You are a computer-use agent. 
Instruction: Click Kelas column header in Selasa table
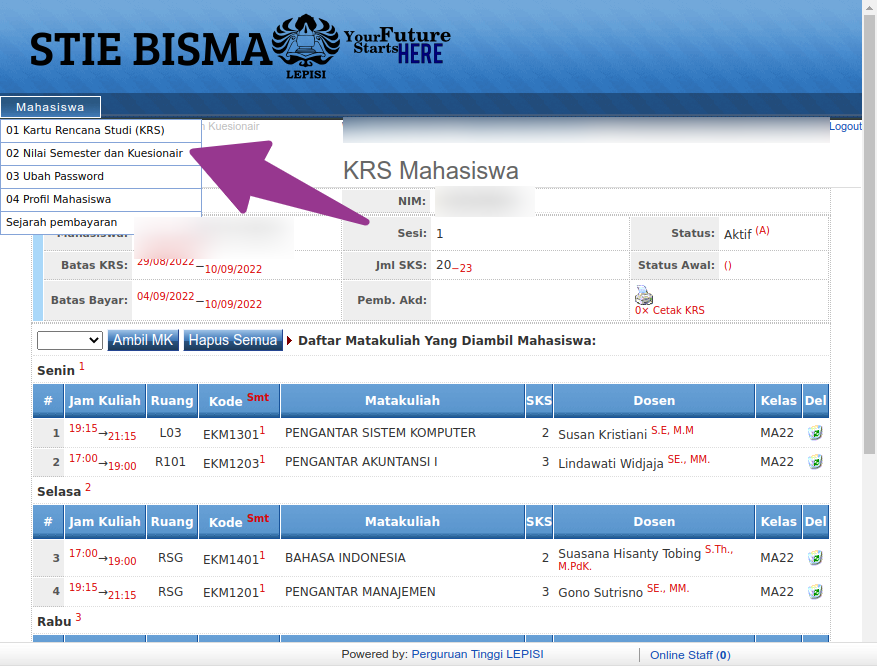779,522
